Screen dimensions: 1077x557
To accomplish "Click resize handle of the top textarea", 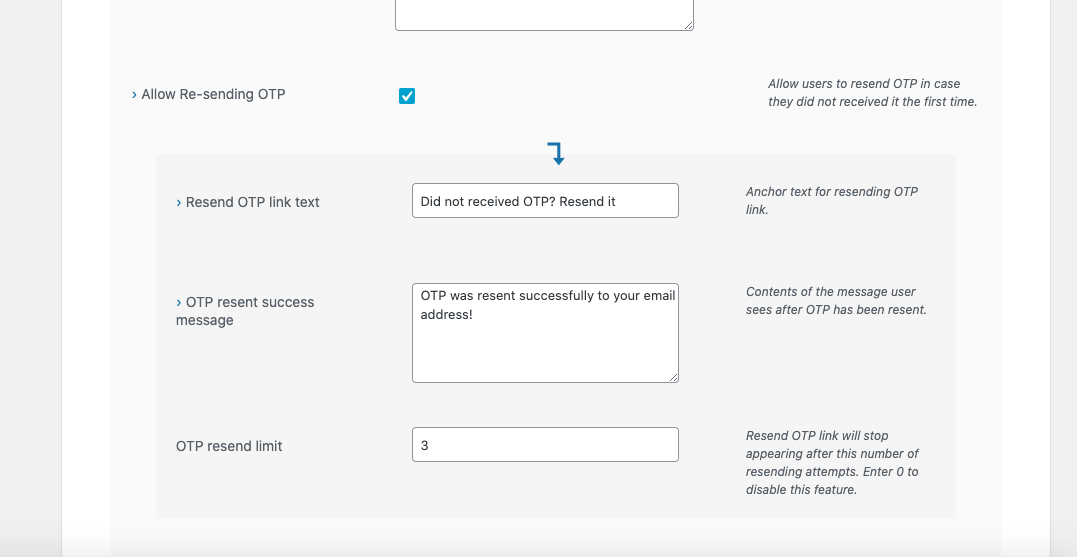I will (688, 25).
